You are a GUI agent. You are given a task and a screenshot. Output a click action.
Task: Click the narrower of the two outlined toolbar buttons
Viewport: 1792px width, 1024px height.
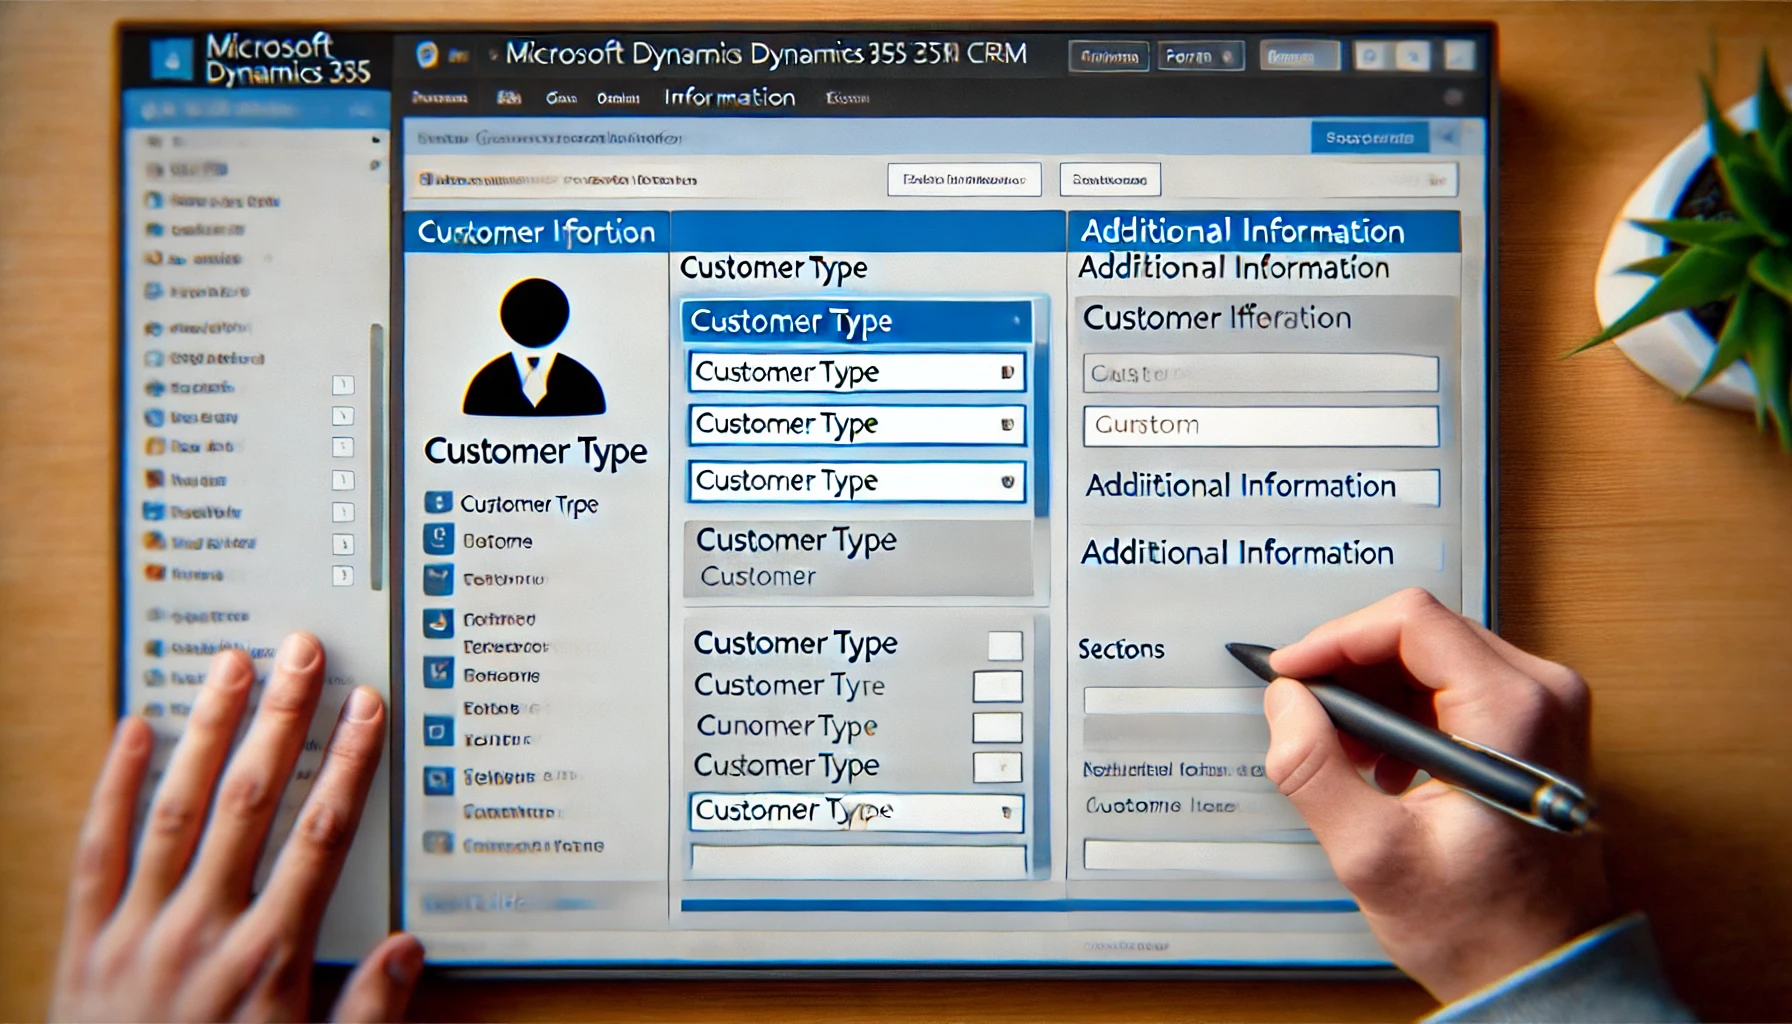click(1110, 180)
